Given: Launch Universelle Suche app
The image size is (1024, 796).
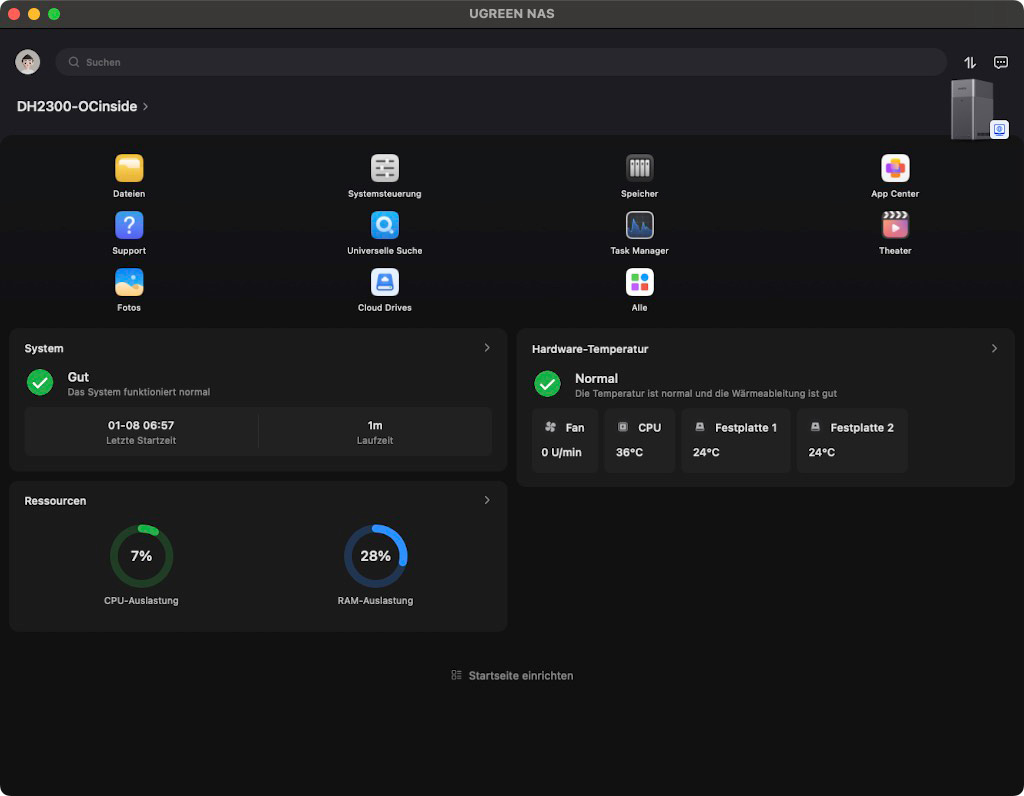Looking at the screenshot, I should pyautogui.click(x=385, y=225).
